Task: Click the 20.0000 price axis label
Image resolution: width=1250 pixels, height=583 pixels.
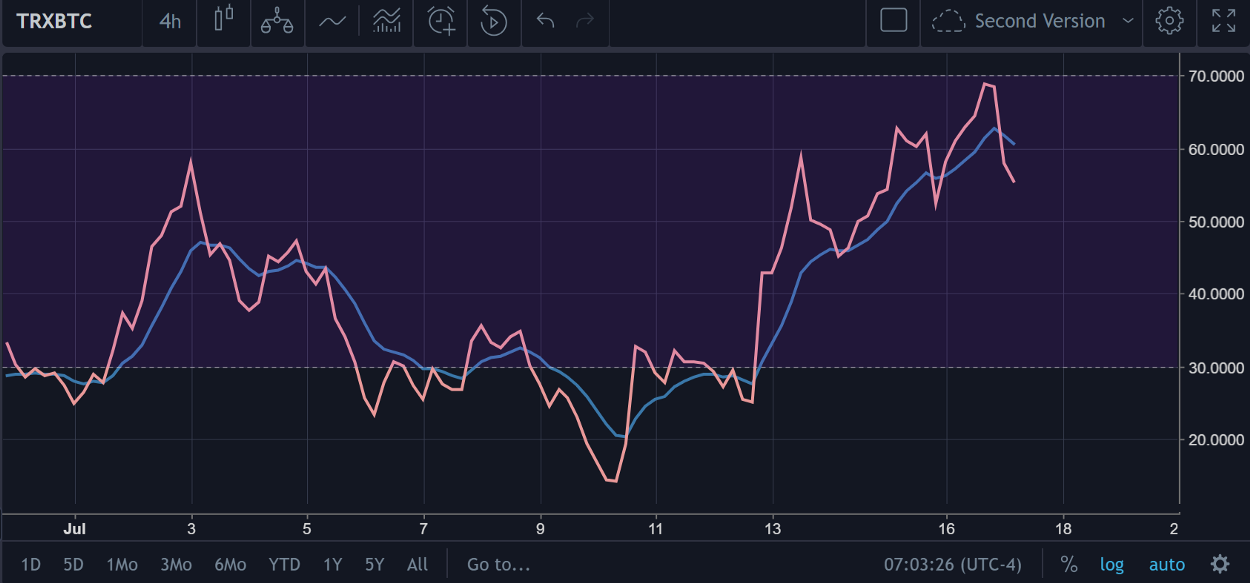Action: click(x=1218, y=441)
